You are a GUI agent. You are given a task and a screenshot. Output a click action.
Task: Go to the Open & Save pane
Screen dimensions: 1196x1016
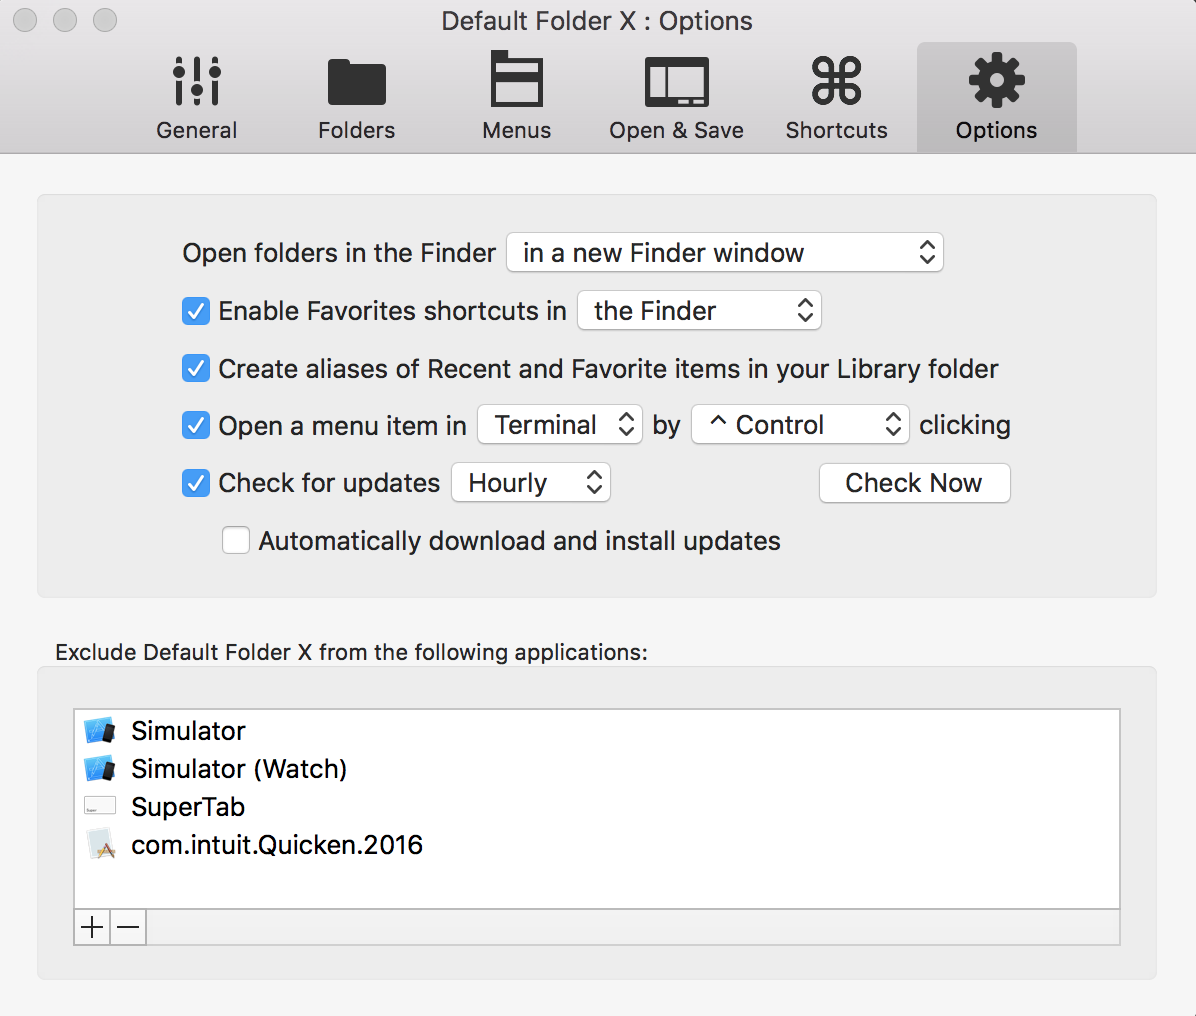[x=677, y=98]
